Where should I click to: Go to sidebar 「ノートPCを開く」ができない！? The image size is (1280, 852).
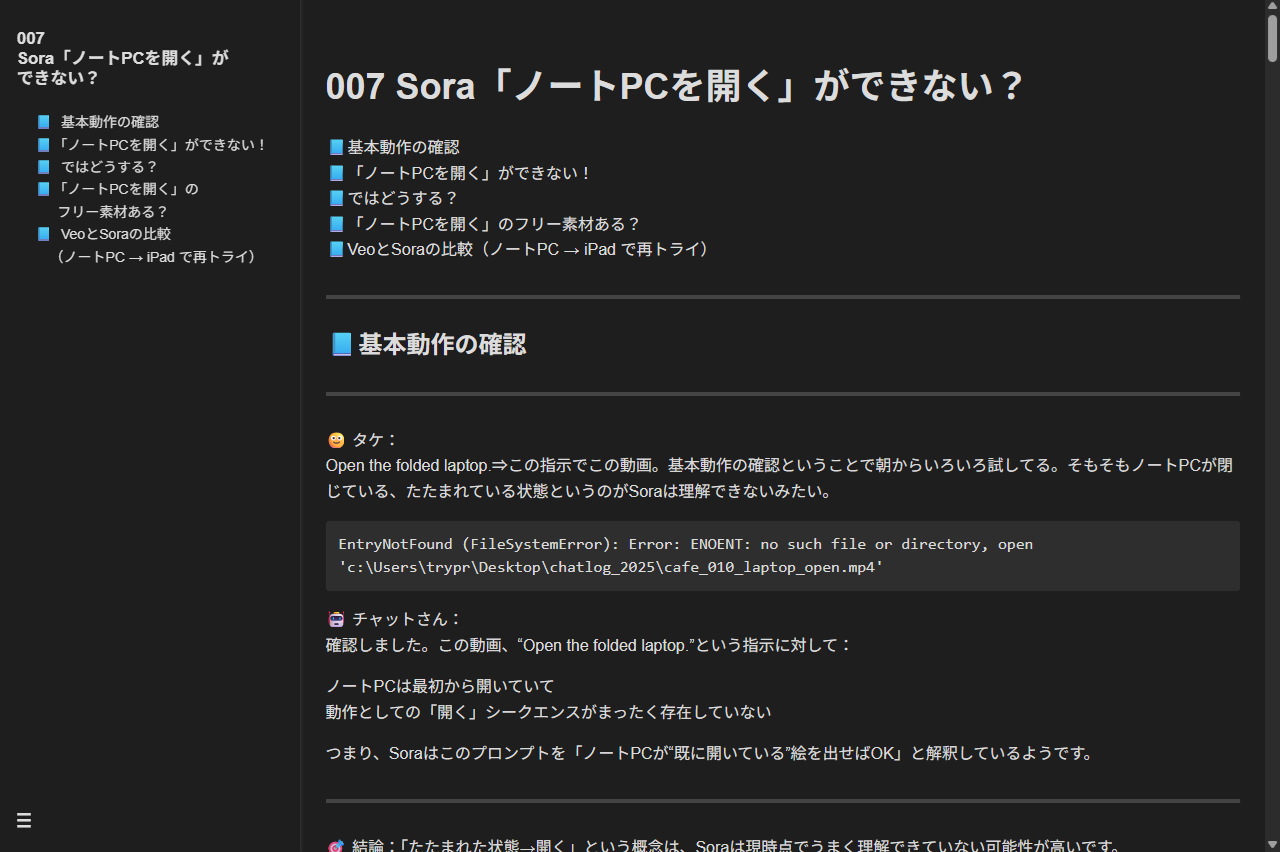[162, 145]
